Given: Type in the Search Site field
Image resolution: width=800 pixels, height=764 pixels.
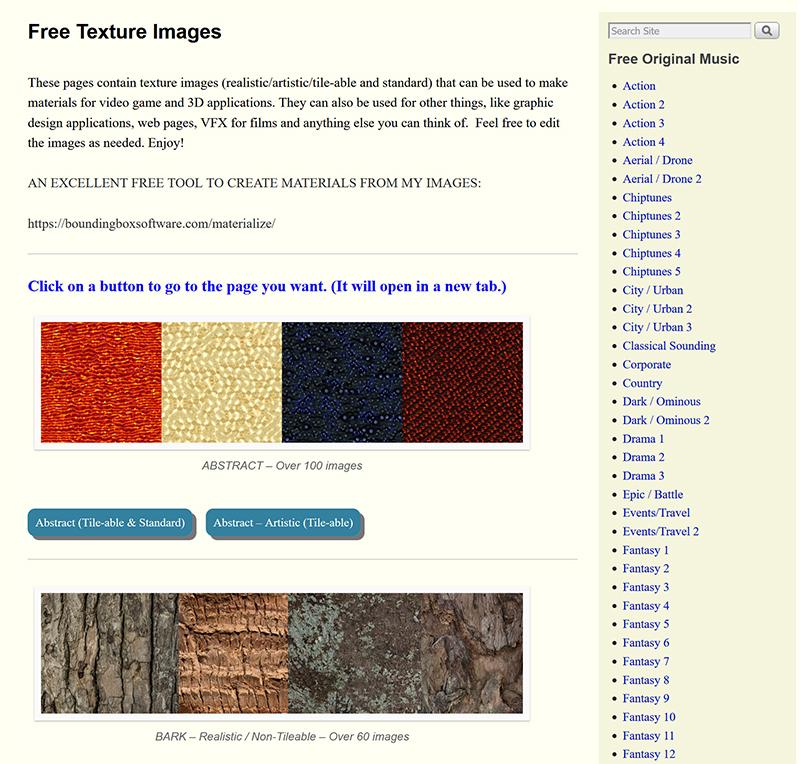Looking at the screenshot, I should pyautogui.click(x=679, y=31).
